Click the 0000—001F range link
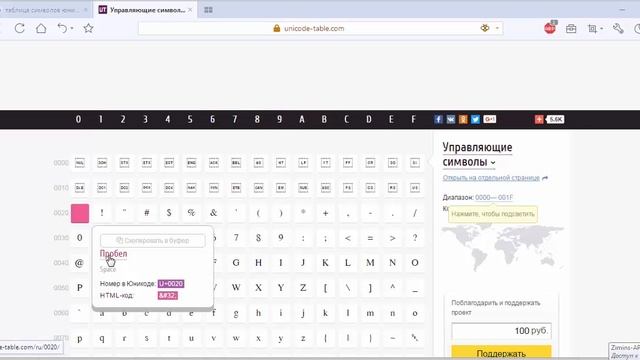This screenshot has width=640, height=360. tap(493, 197)
